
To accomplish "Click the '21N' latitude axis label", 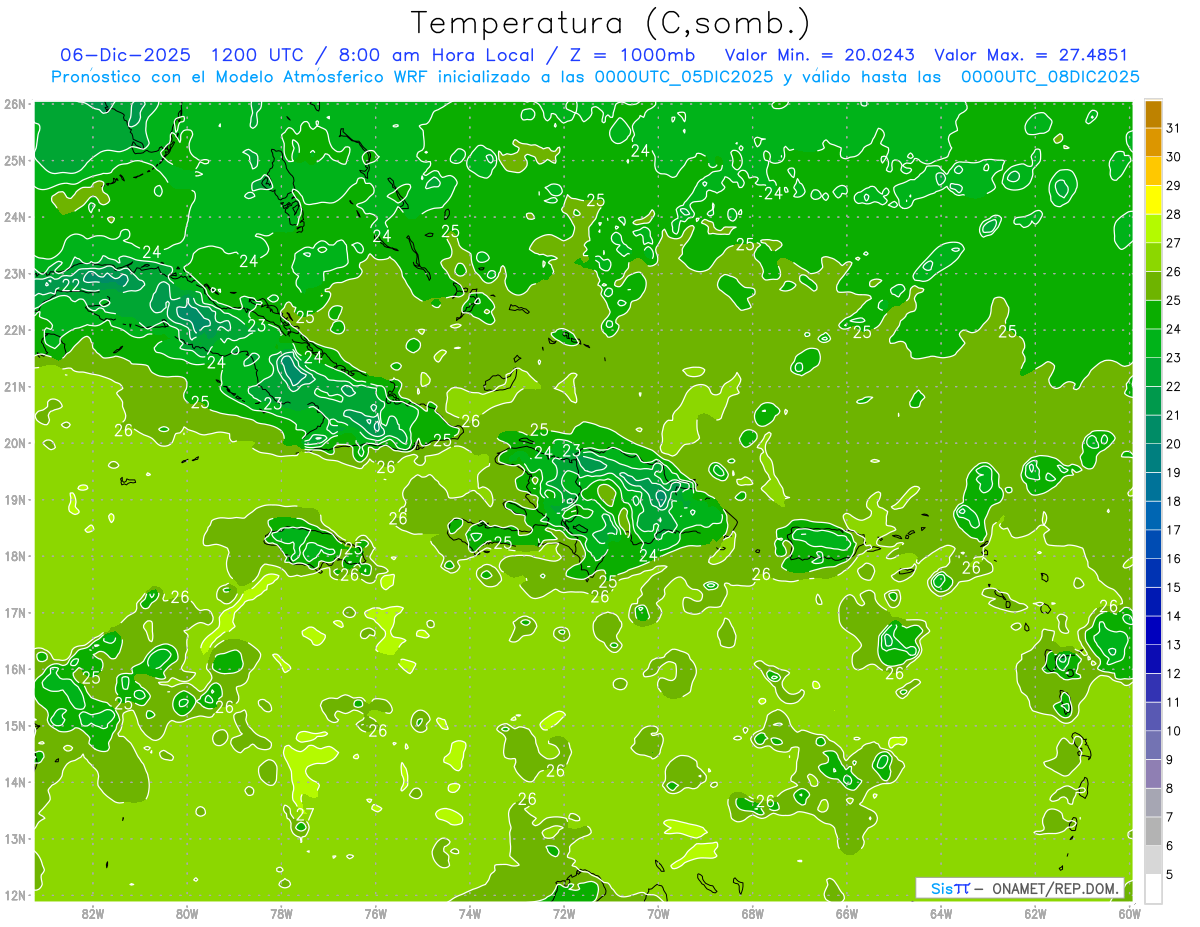I will (15, 387).
